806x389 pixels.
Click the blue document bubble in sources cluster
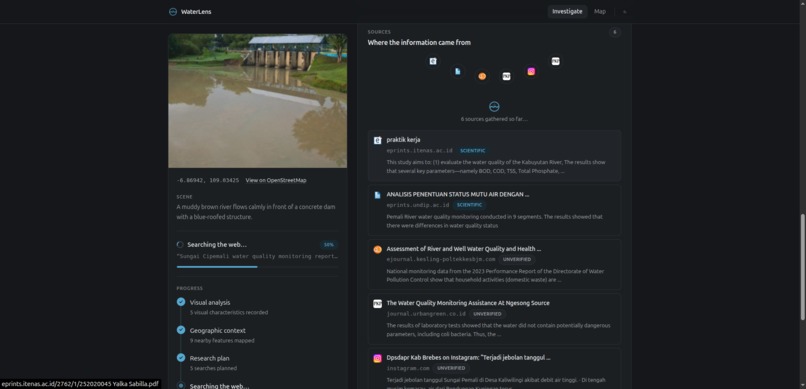[x=457, y=71]
